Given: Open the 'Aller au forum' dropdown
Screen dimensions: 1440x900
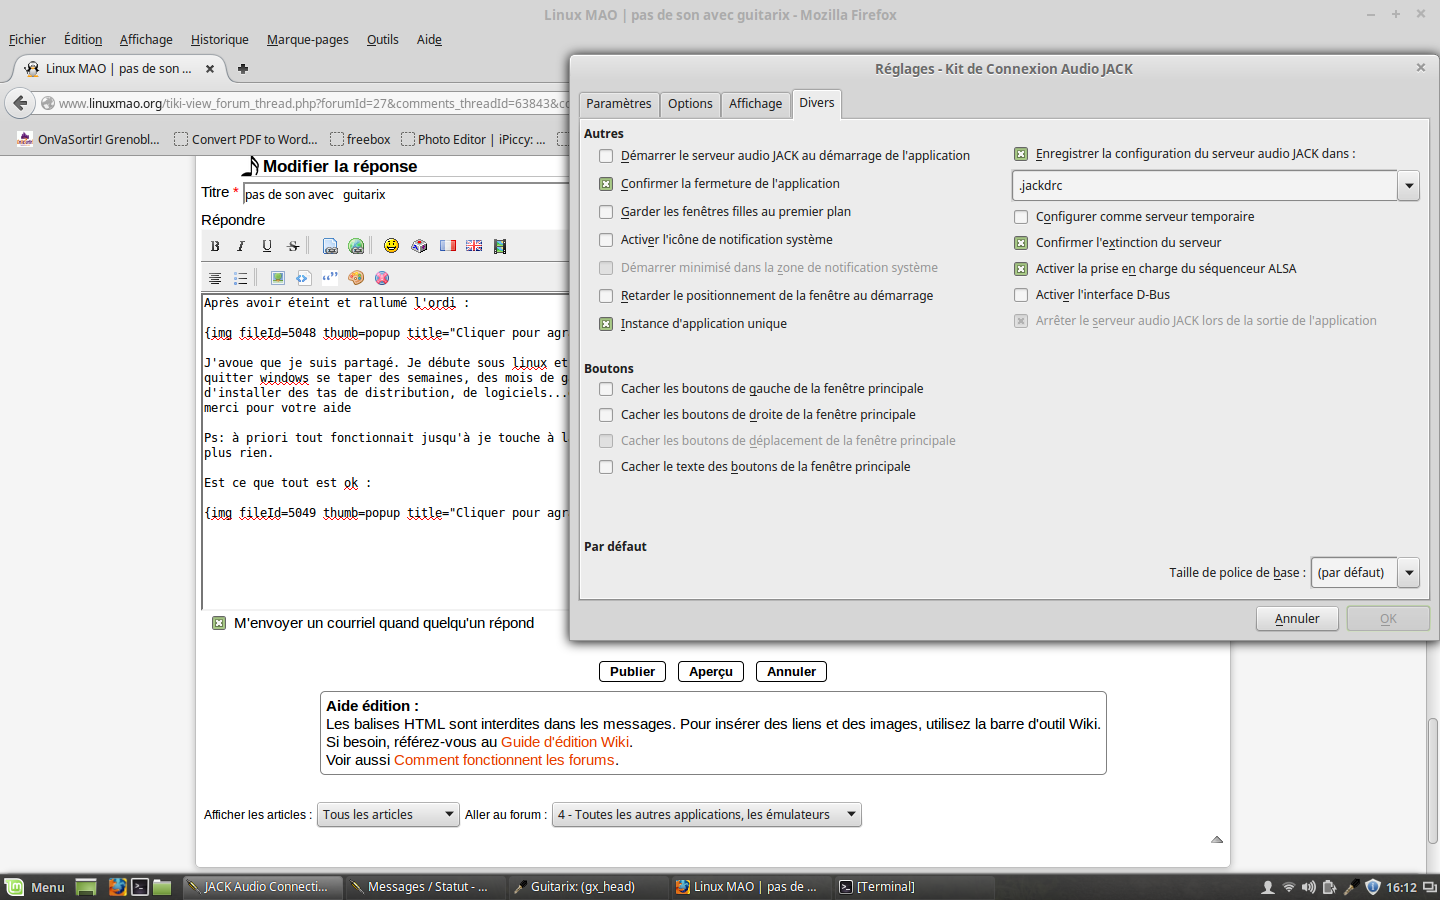Looking at the screenshot, I should click(706, 815).
